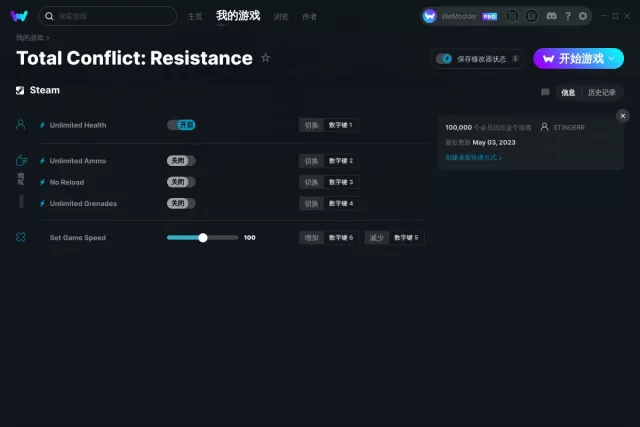Image resolution: width=640 pixels, height=427 pixels.
Task: Open the help question mark icon
Action: (568, 16)
